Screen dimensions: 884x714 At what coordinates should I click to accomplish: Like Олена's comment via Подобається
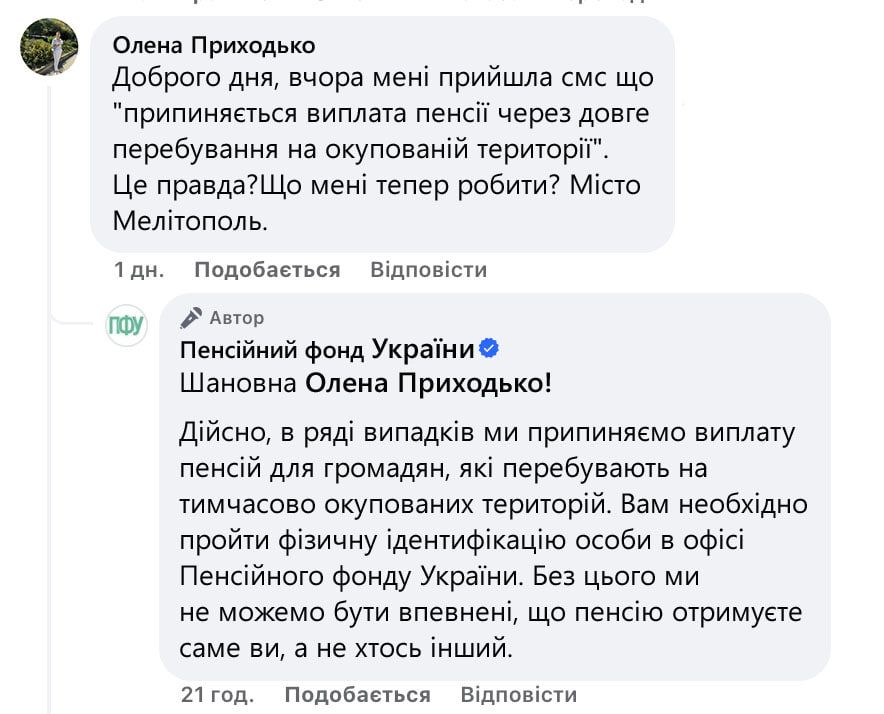(x=268, y=269)
